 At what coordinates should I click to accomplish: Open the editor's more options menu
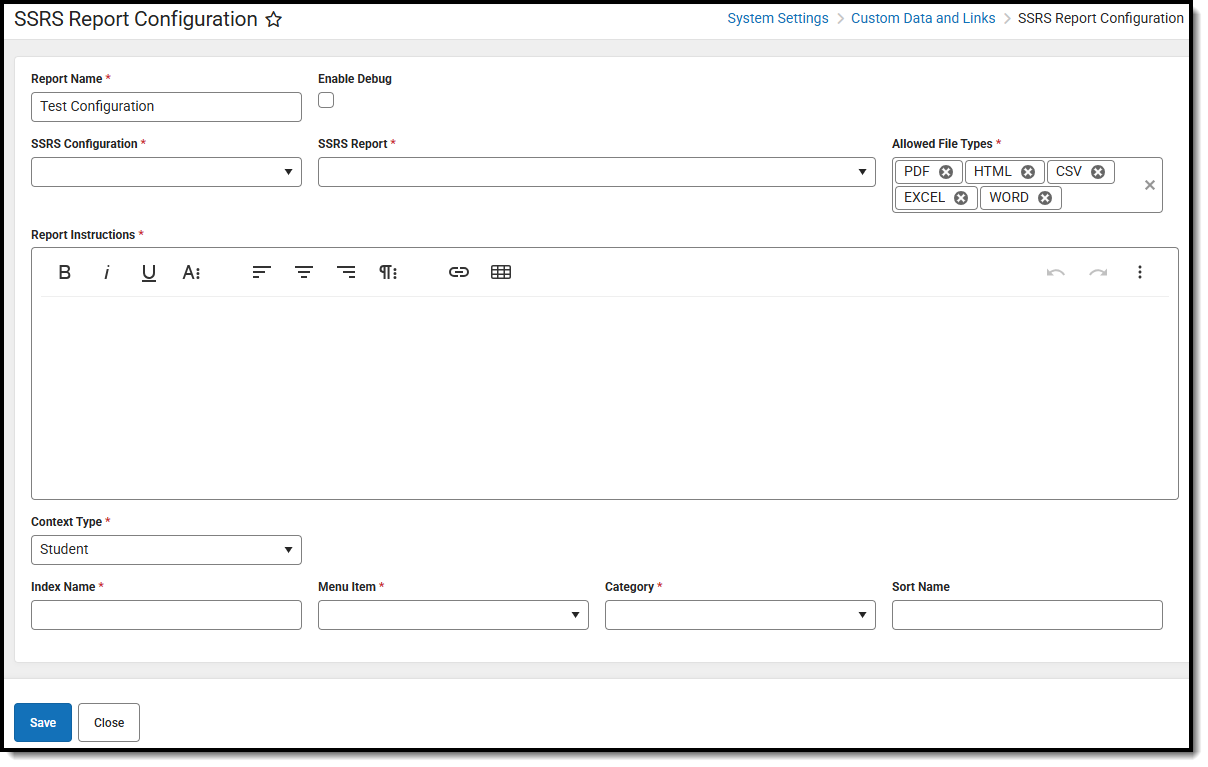(1140, 272)
